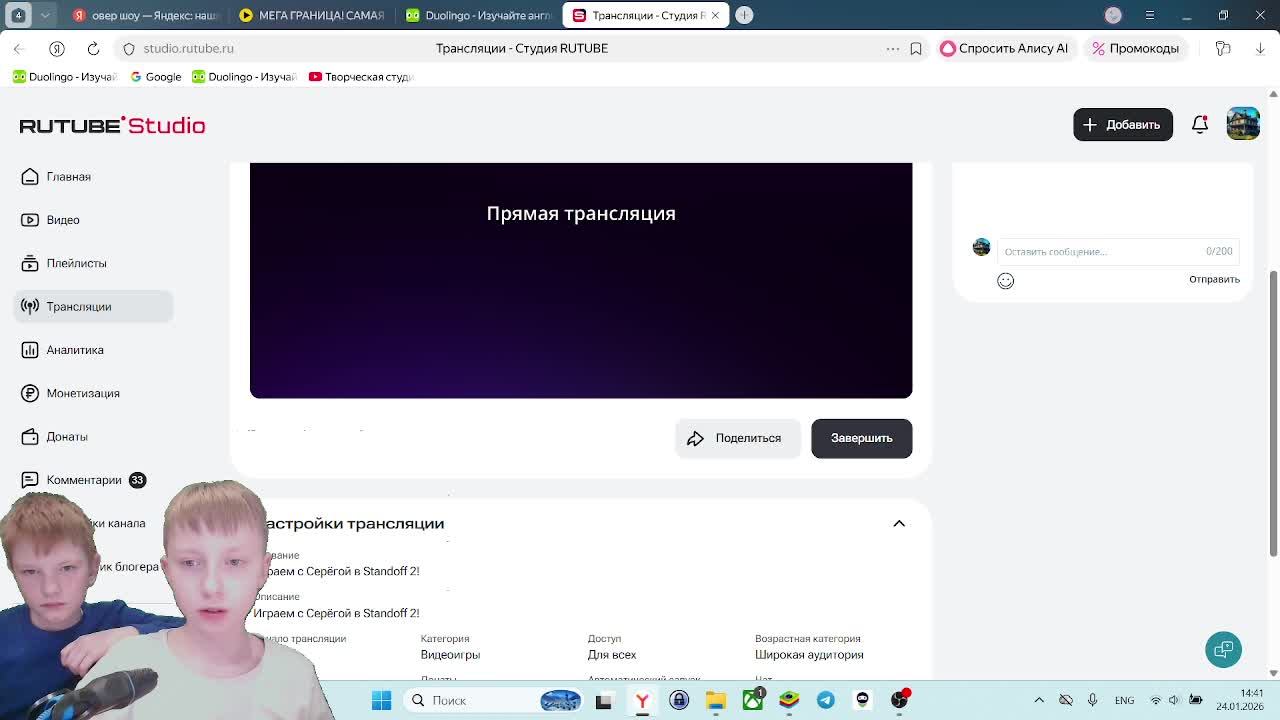Open the first Duolingo bookmark
Viewport: 1280px width, 720px height.
point(65,77)
